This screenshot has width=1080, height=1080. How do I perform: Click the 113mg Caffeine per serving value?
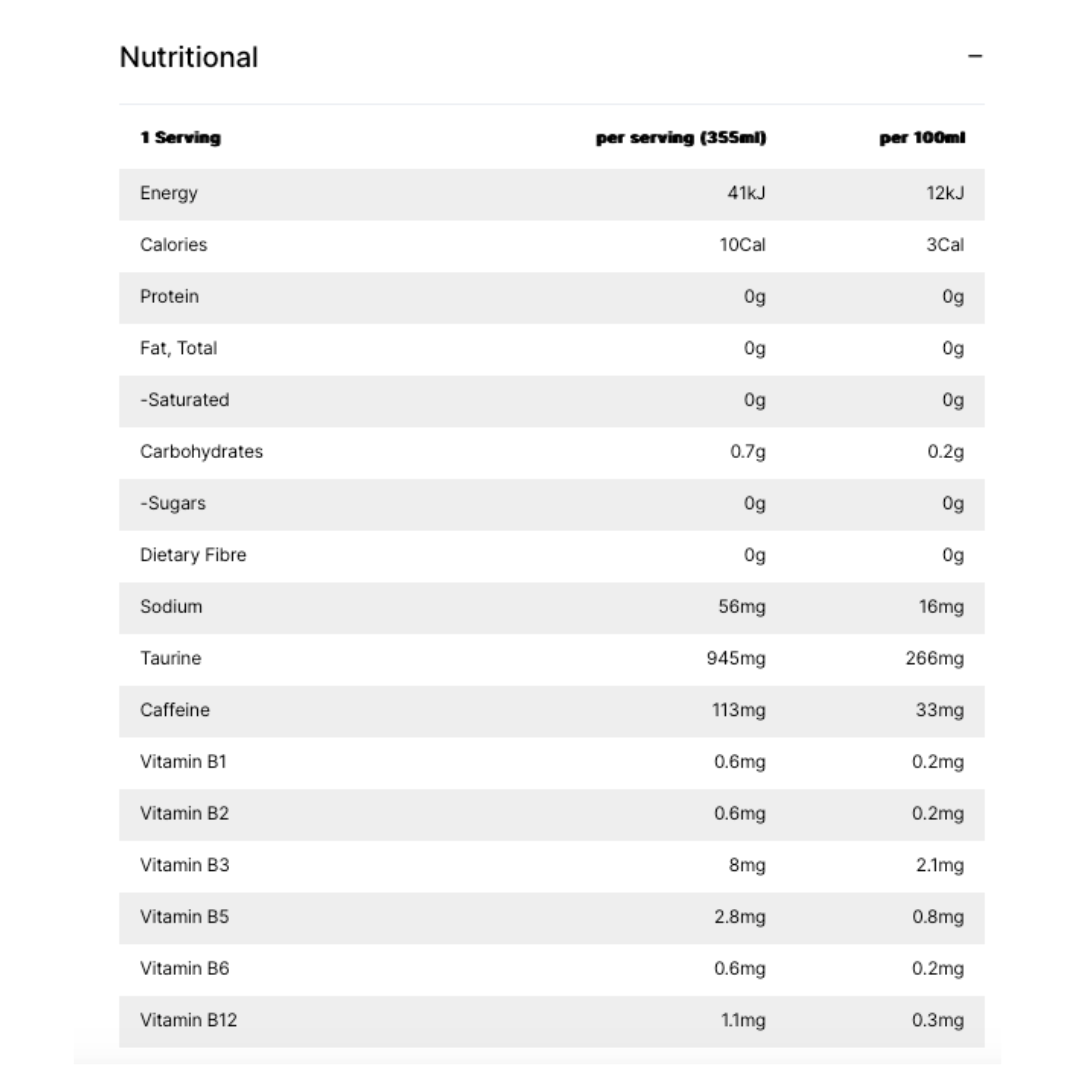click(738, 711)
